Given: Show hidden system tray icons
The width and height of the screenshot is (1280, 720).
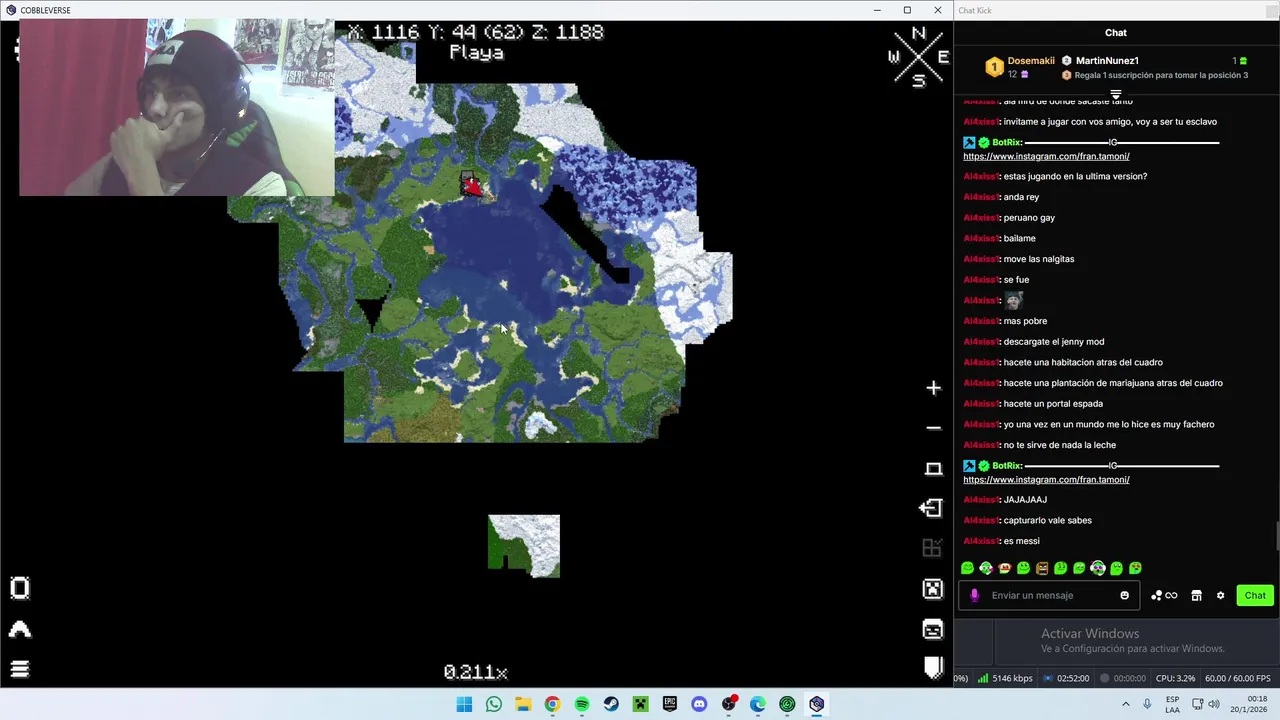Looking at the screenshot, I should click(x=1125, y=704).
